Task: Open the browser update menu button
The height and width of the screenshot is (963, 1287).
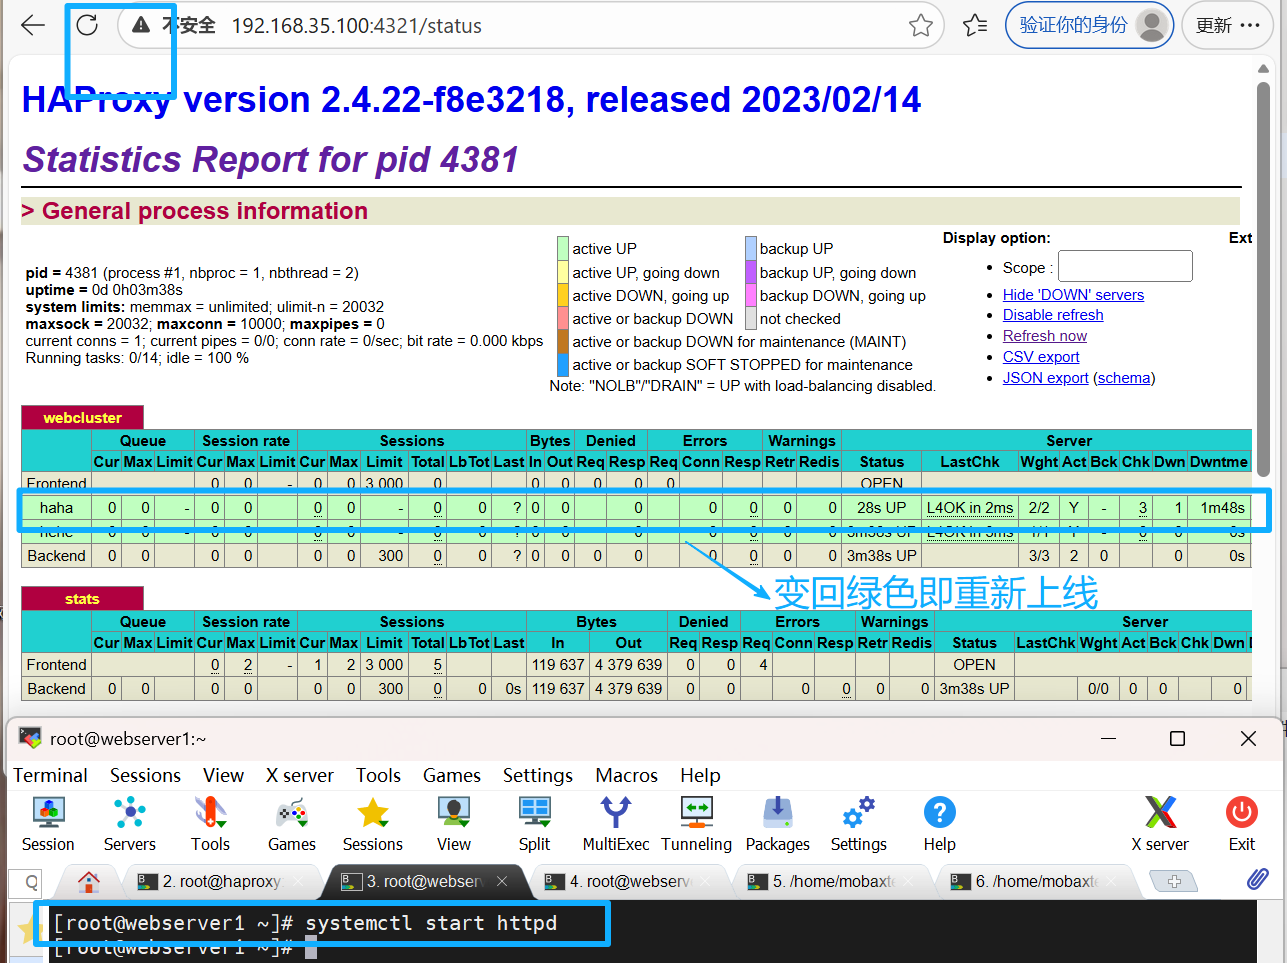Action: coord(1227,25)
